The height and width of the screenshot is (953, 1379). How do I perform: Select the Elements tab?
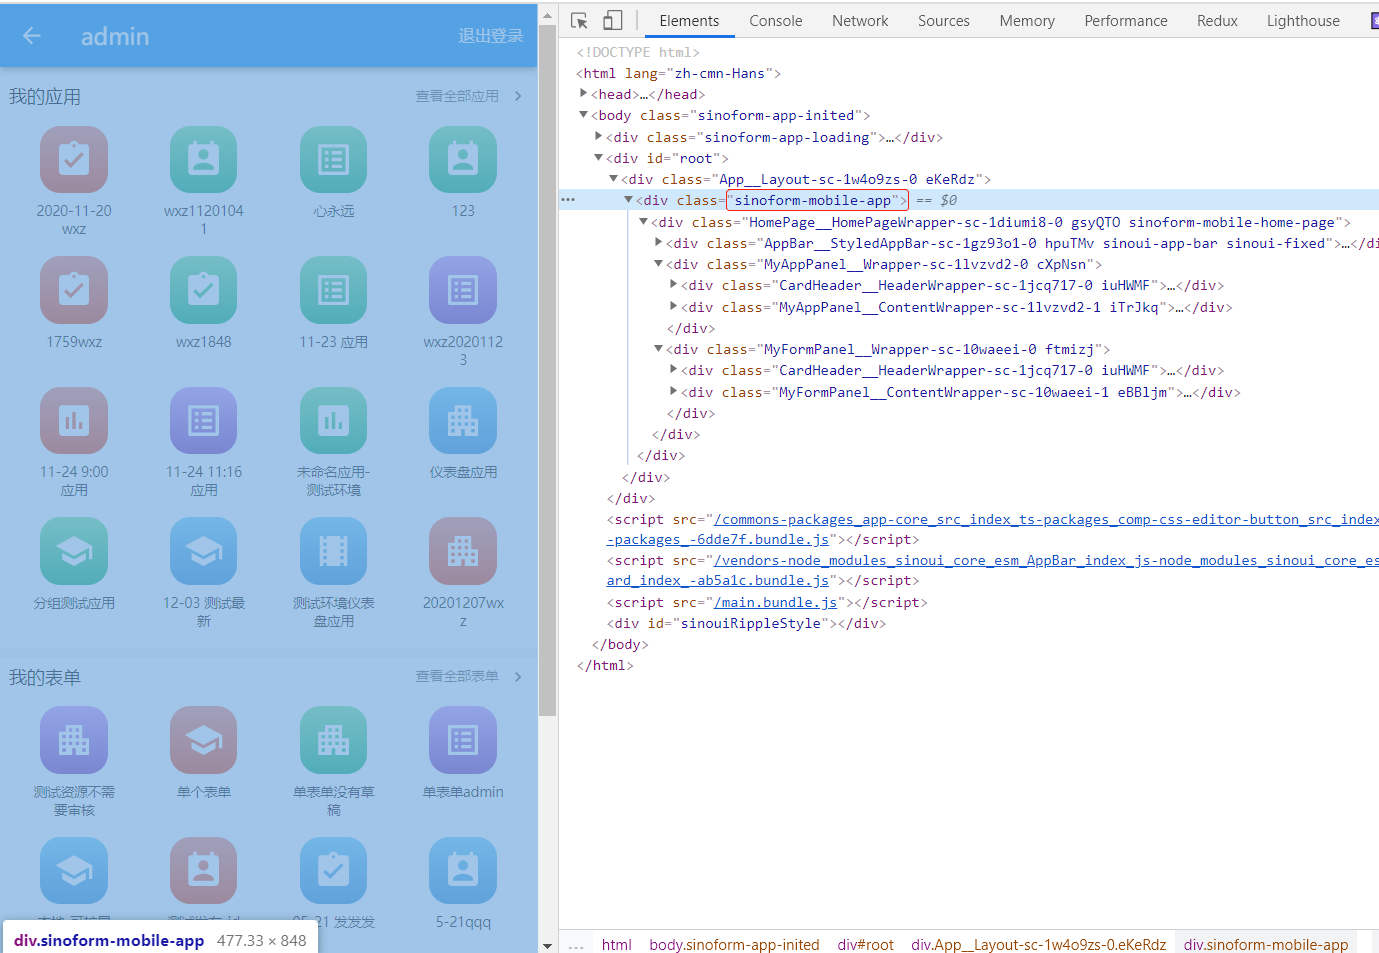(689, 20)
